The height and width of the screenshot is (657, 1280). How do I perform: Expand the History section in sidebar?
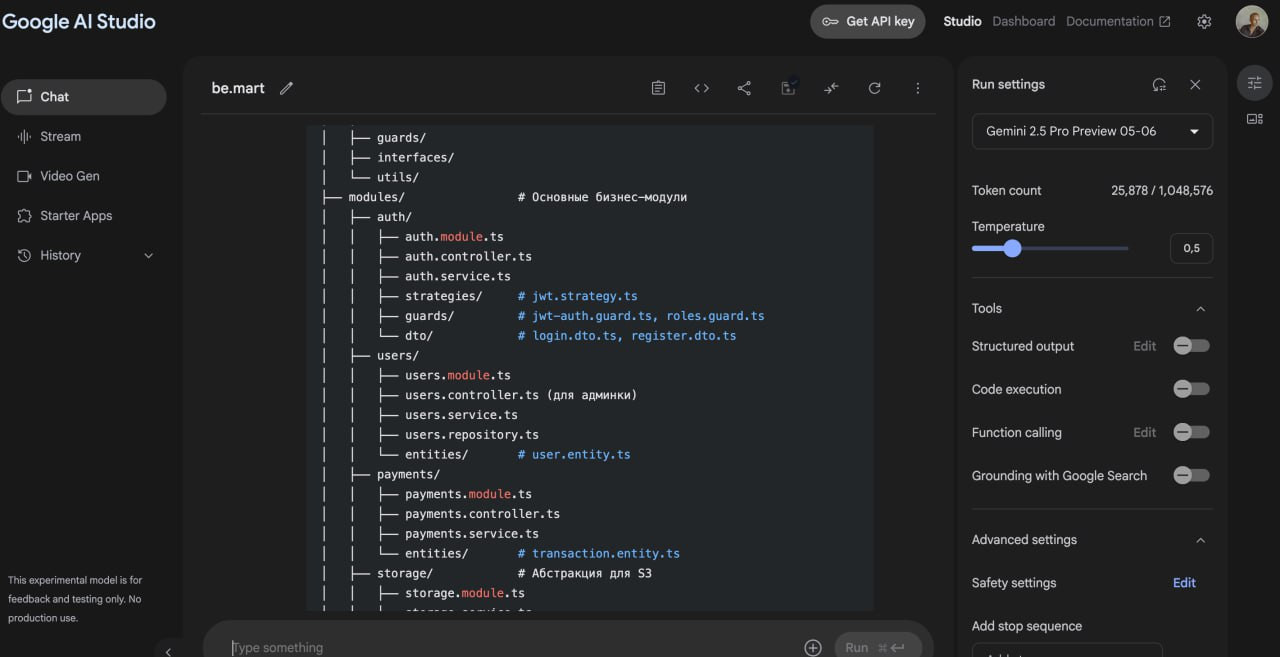tap(148, 256)
